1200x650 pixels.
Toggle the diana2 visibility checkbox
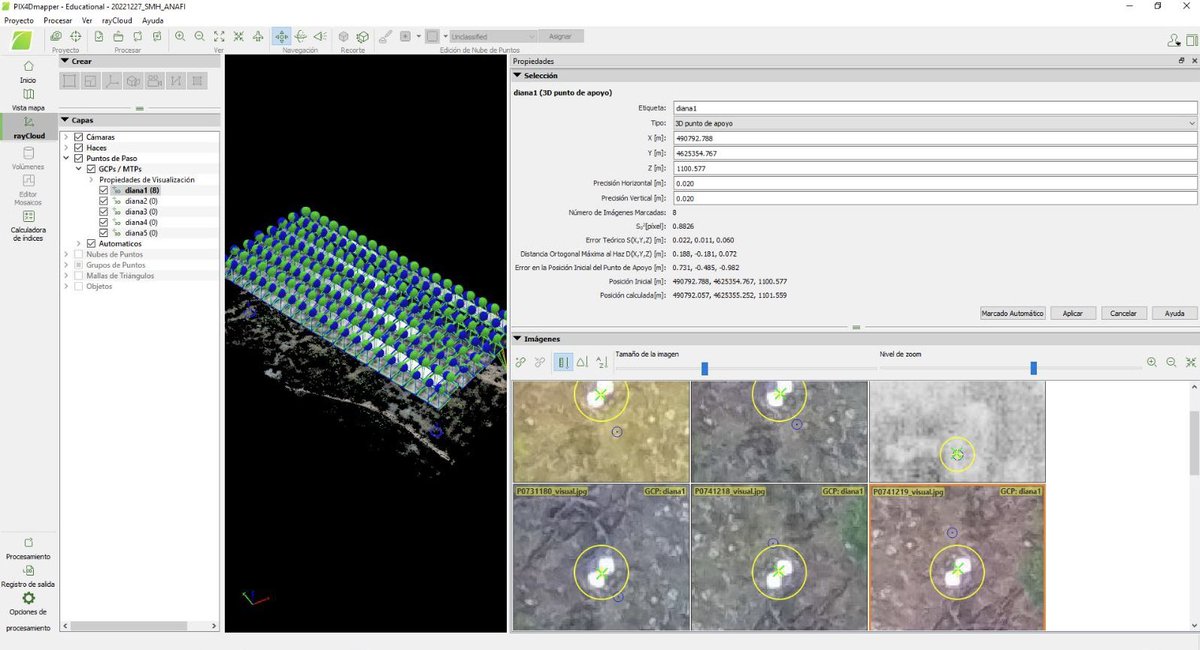tap(104, 201)
